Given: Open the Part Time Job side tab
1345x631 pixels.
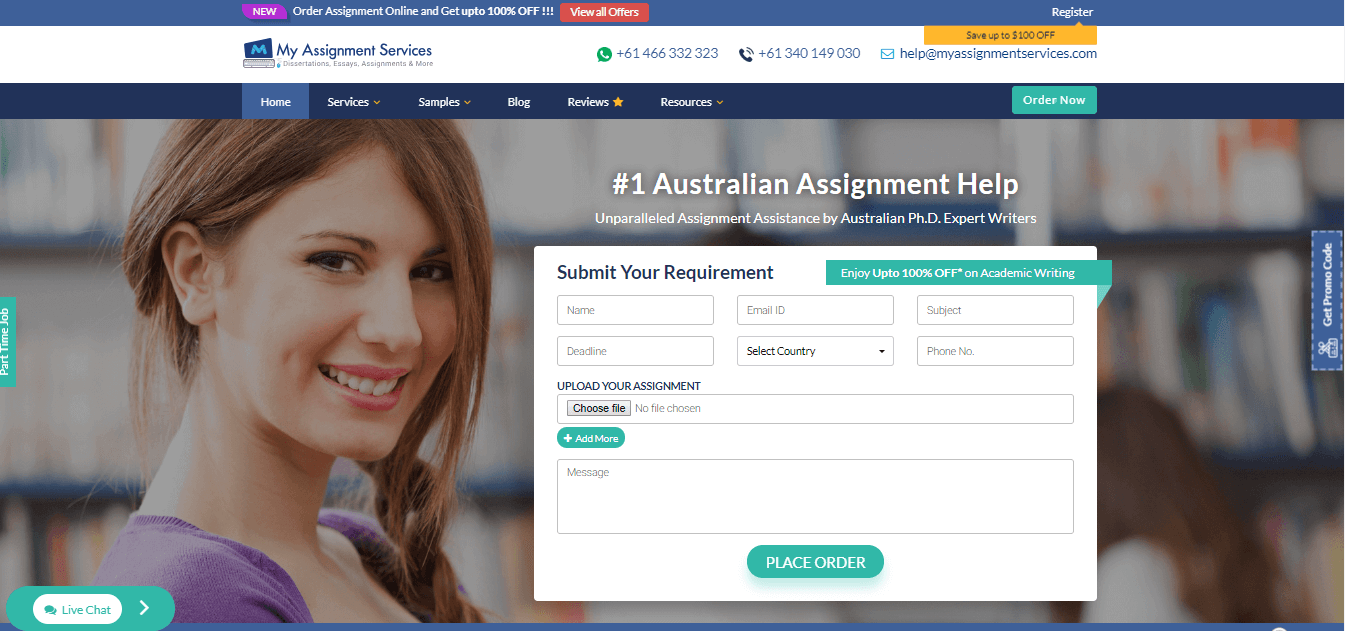Looking at the screenshot, I should coord(7,342).
